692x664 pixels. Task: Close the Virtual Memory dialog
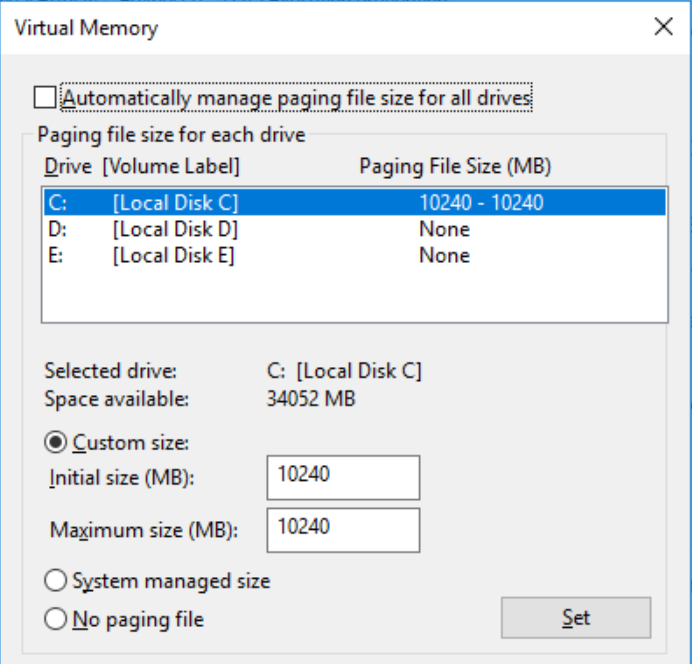point(663,27)
